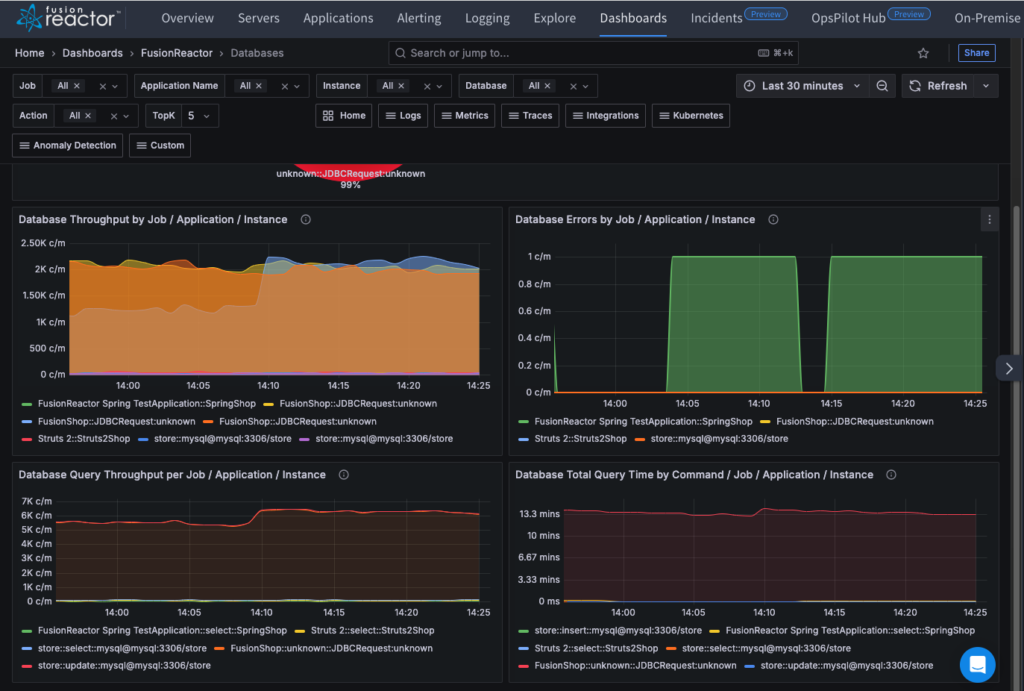
Task: Expand the Job filter dropdown
Action: coord(115,86)
